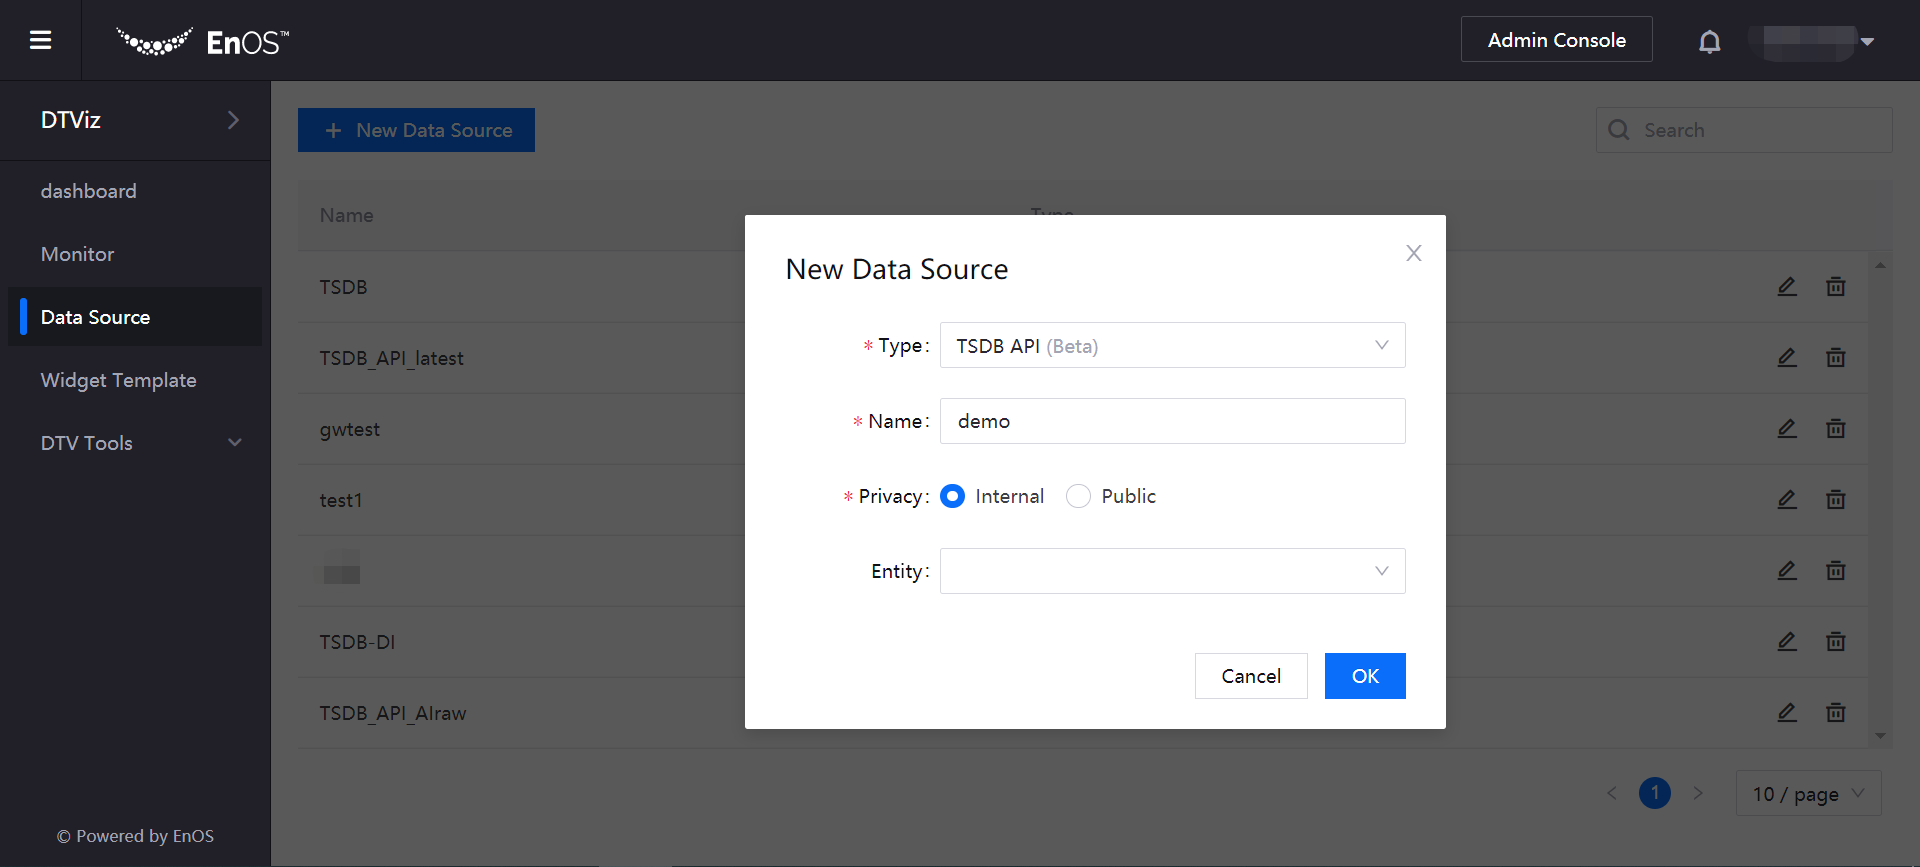Click the TSDB_API_AIraw row name
The height and width of the screenshot is (867, 1920).
(392, 713)
